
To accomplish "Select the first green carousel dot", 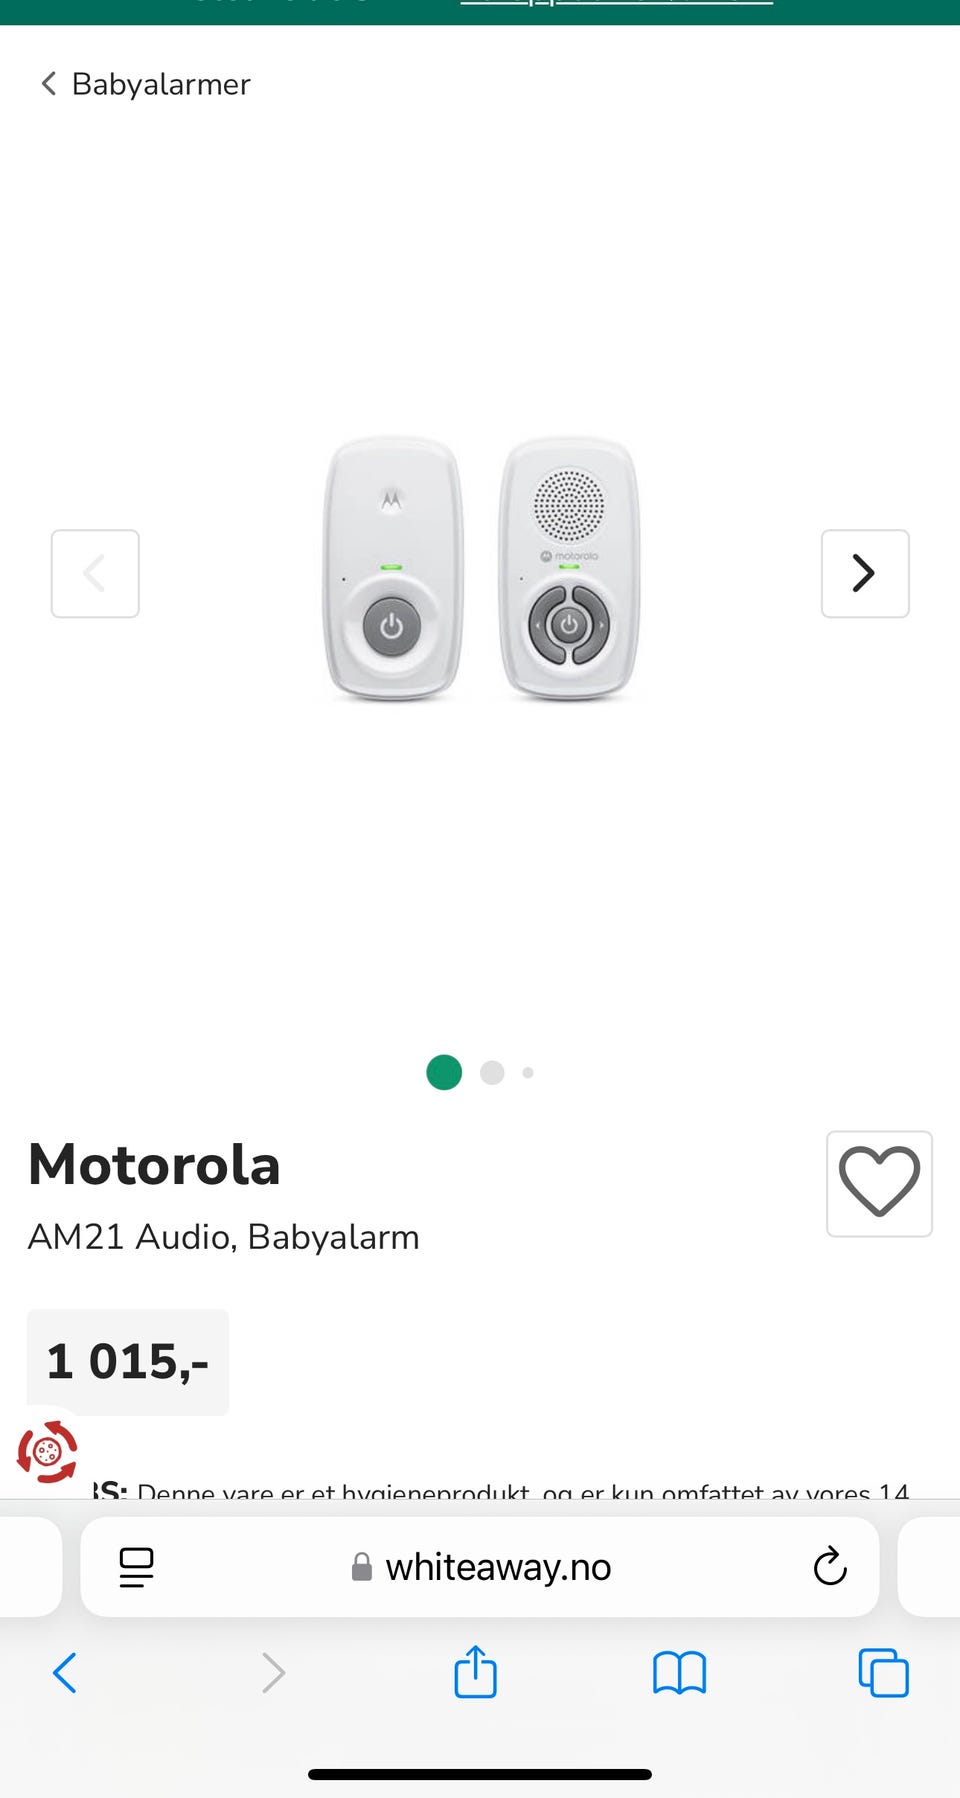I will 444,1072.
